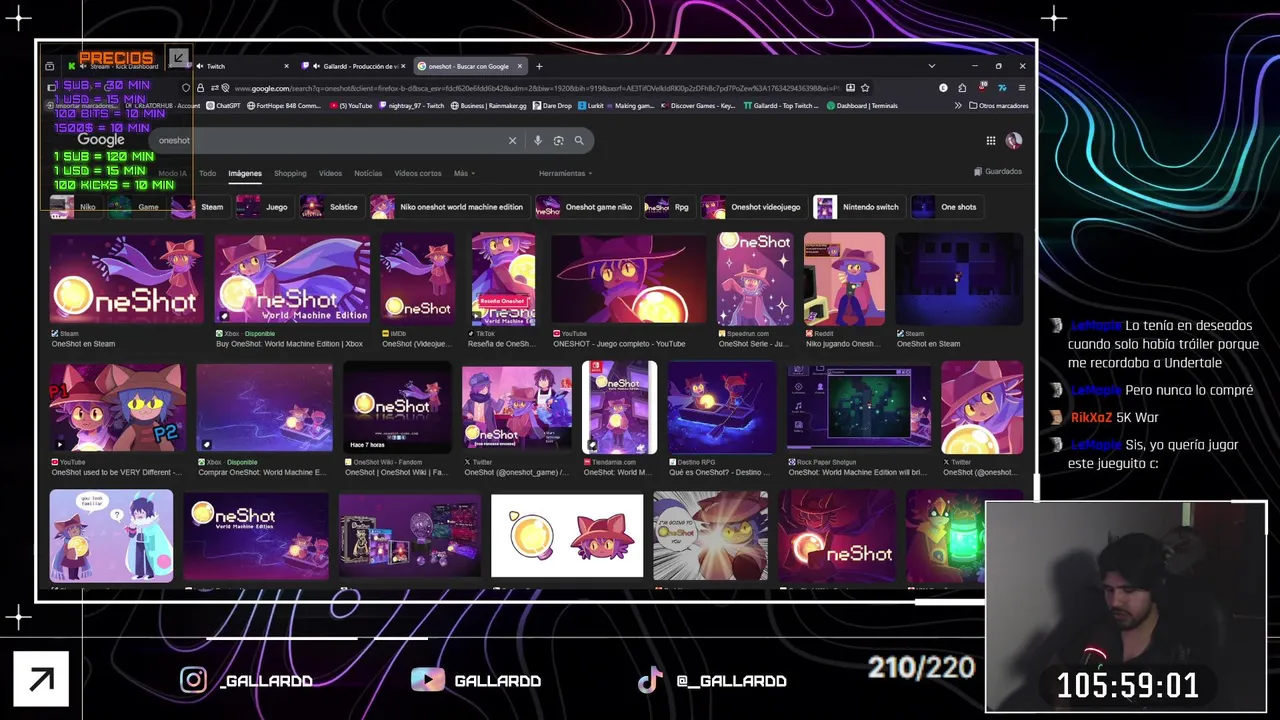Filter images by the Rpg chip
The image size is (1280, 720).
pyautogui.click(x=669, y=207)
